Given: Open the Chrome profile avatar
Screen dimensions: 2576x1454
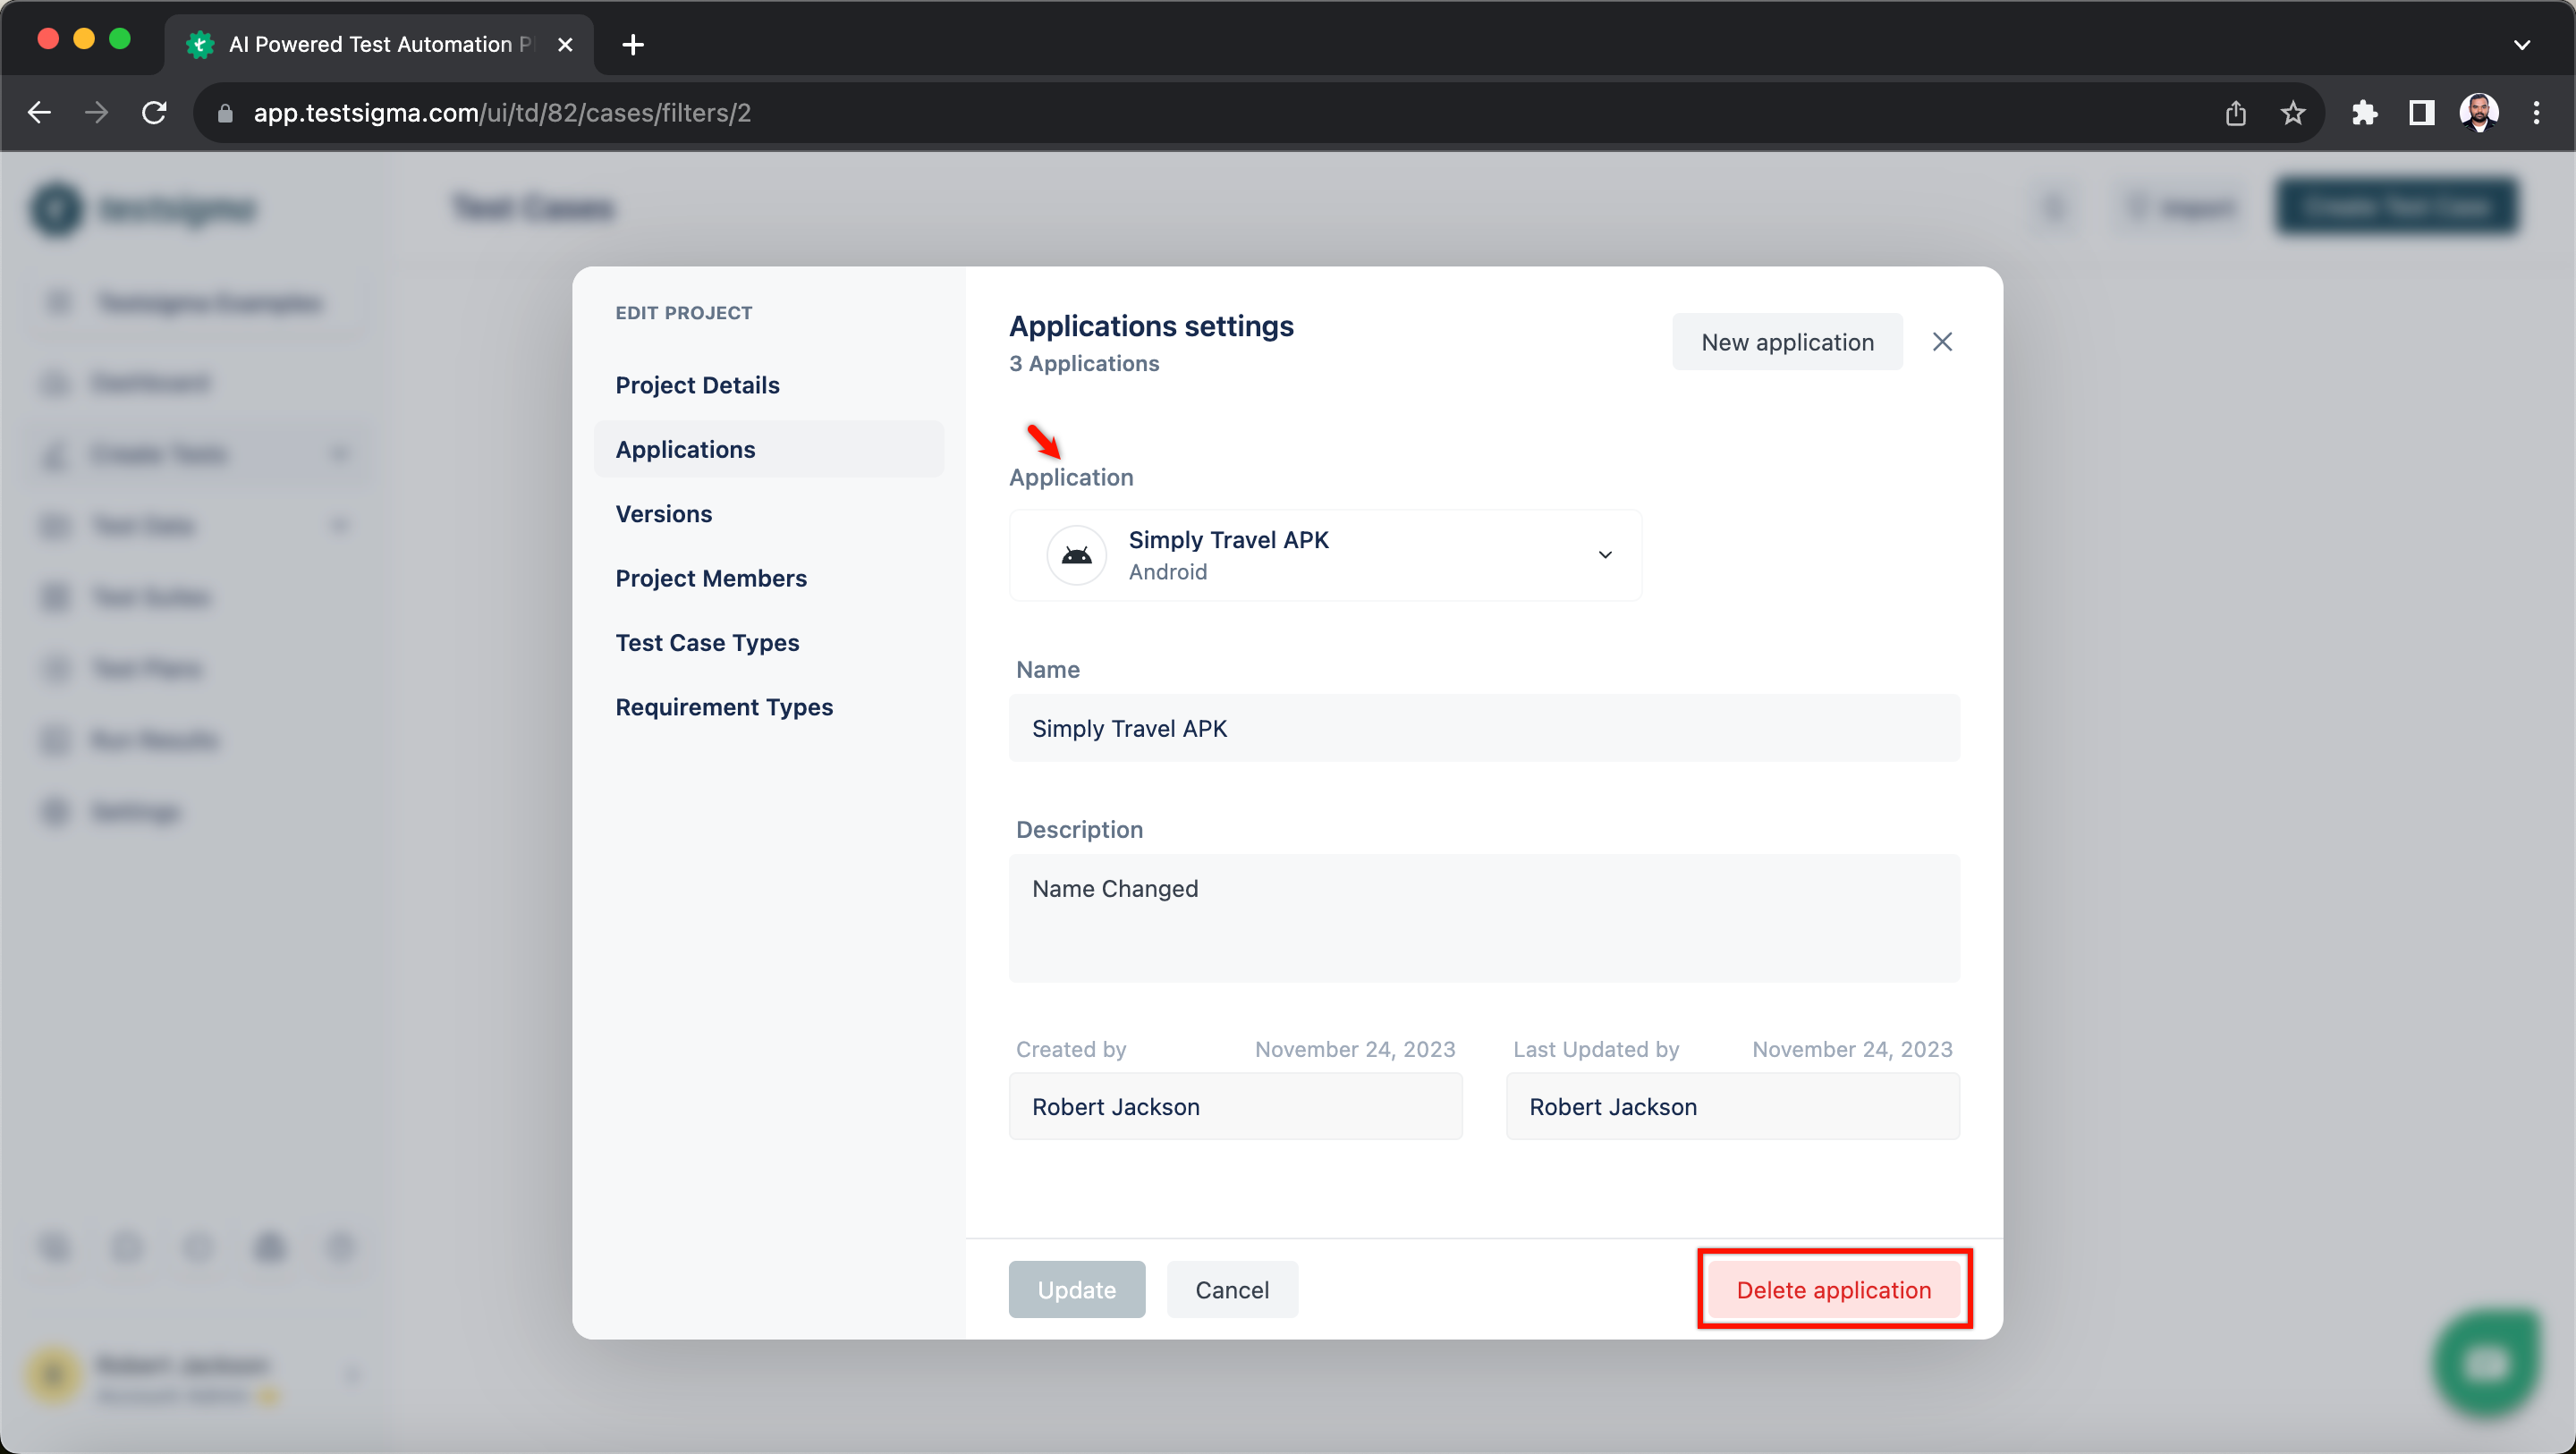Looking at the screenshot, I should click(2478, 113).
